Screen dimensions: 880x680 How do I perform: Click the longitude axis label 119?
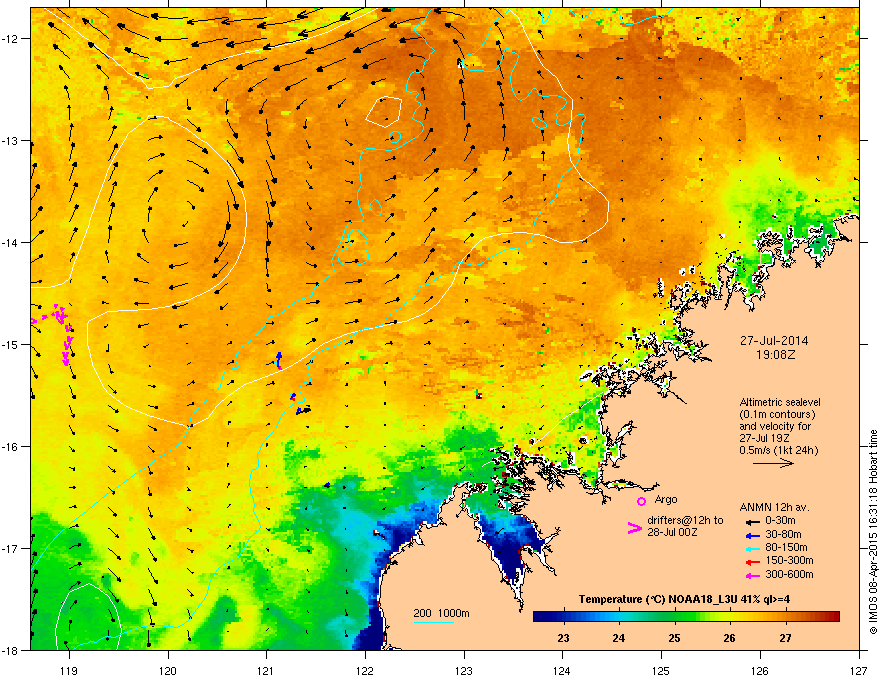point(69,670)
